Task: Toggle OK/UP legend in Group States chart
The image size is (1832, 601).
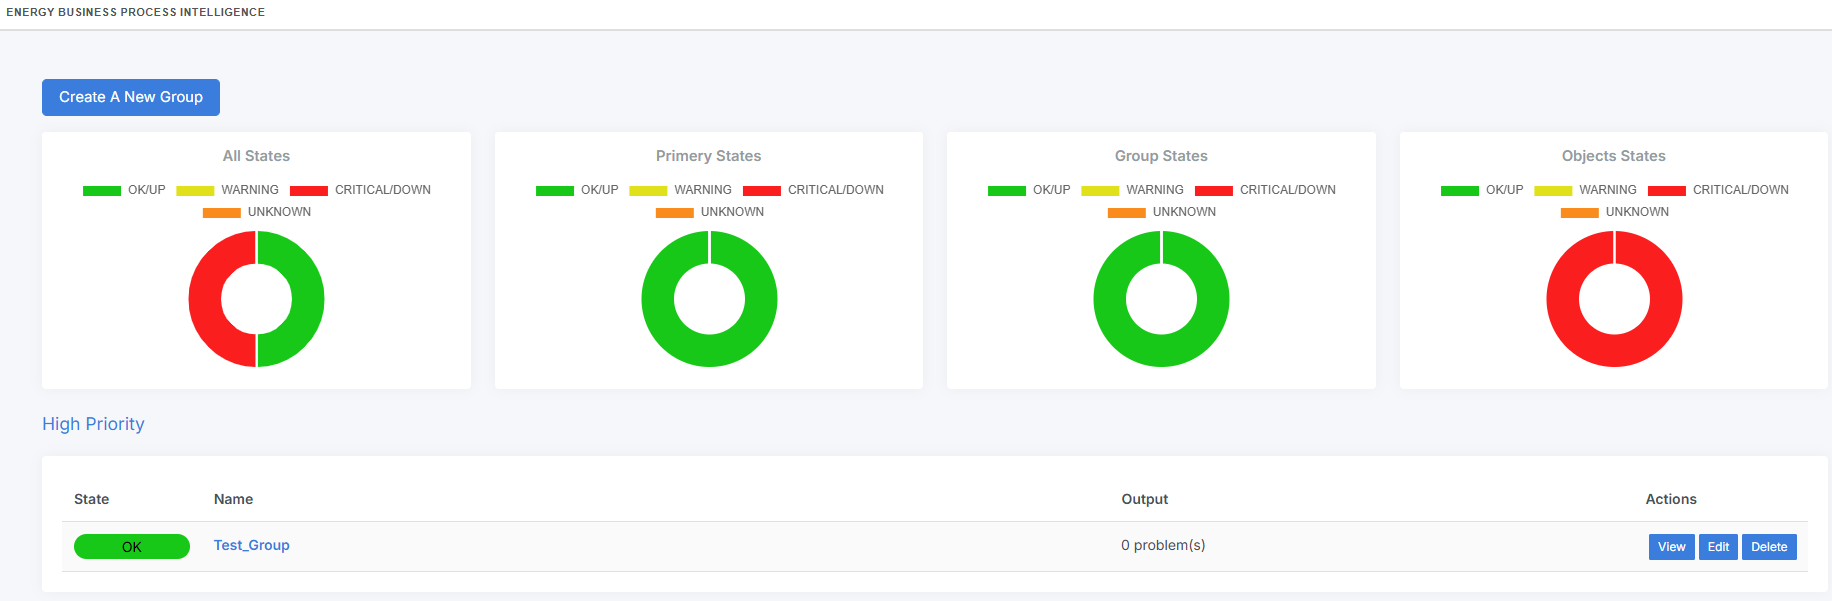Action: 1029,190
